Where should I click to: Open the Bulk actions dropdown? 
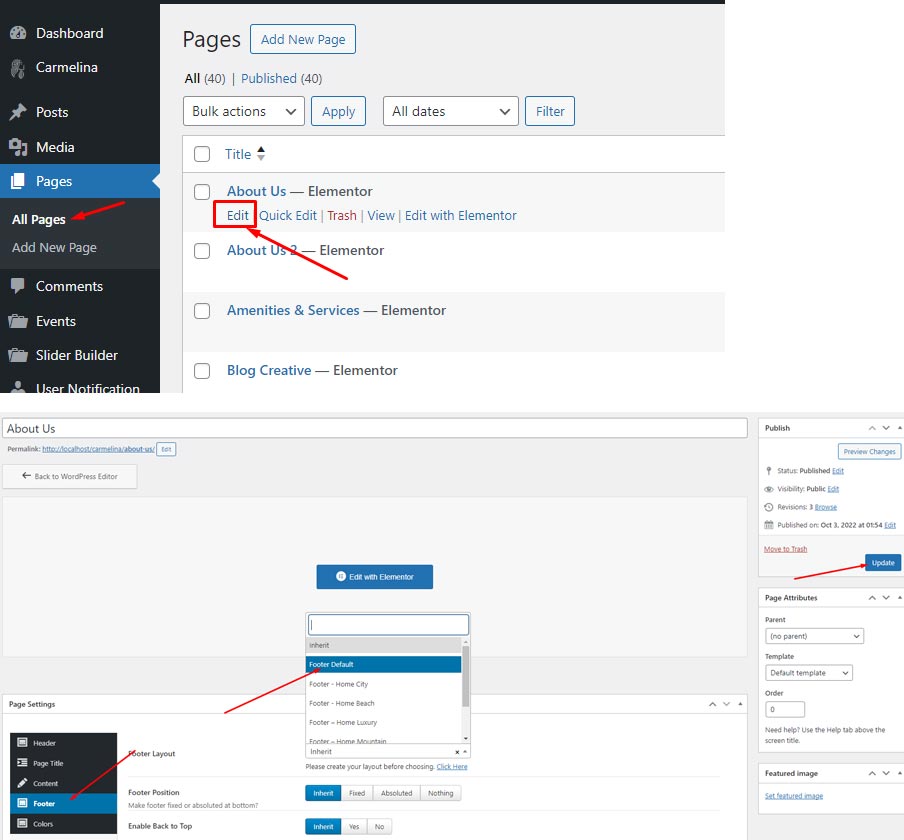click(x=243, y=111)
